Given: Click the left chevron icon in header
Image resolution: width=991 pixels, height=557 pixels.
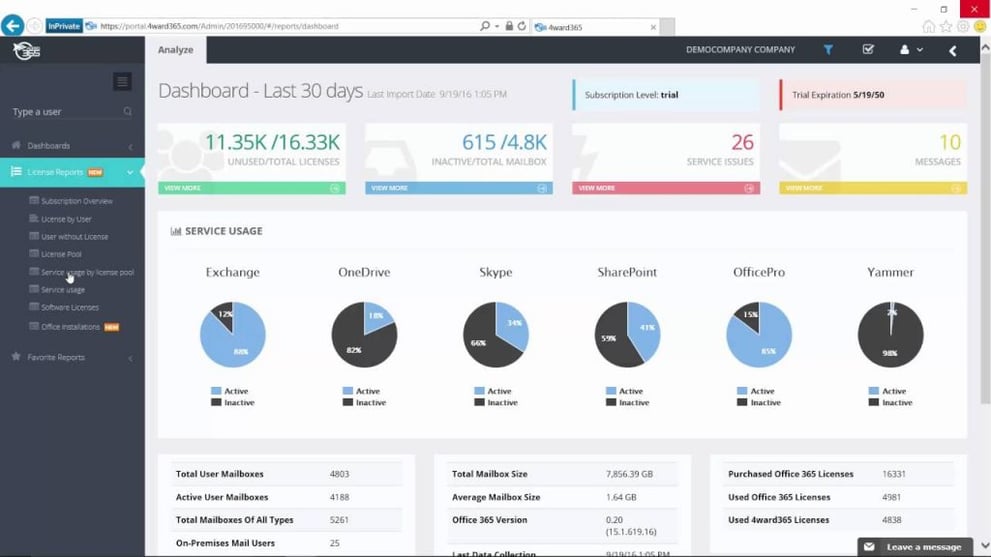Looking at the screenshot, I should (952, 51).
